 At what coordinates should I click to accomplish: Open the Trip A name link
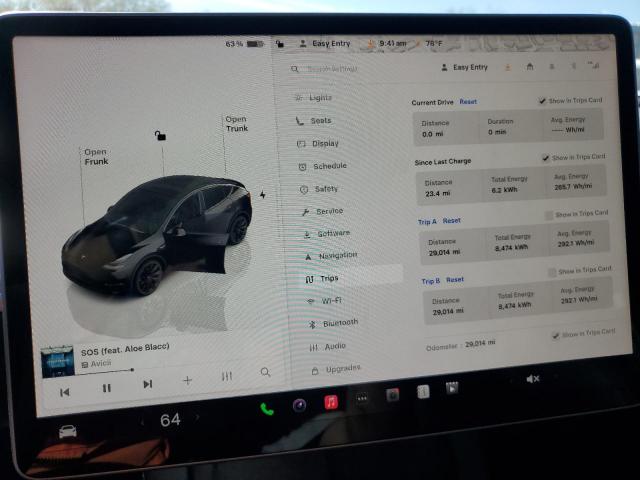427,222
